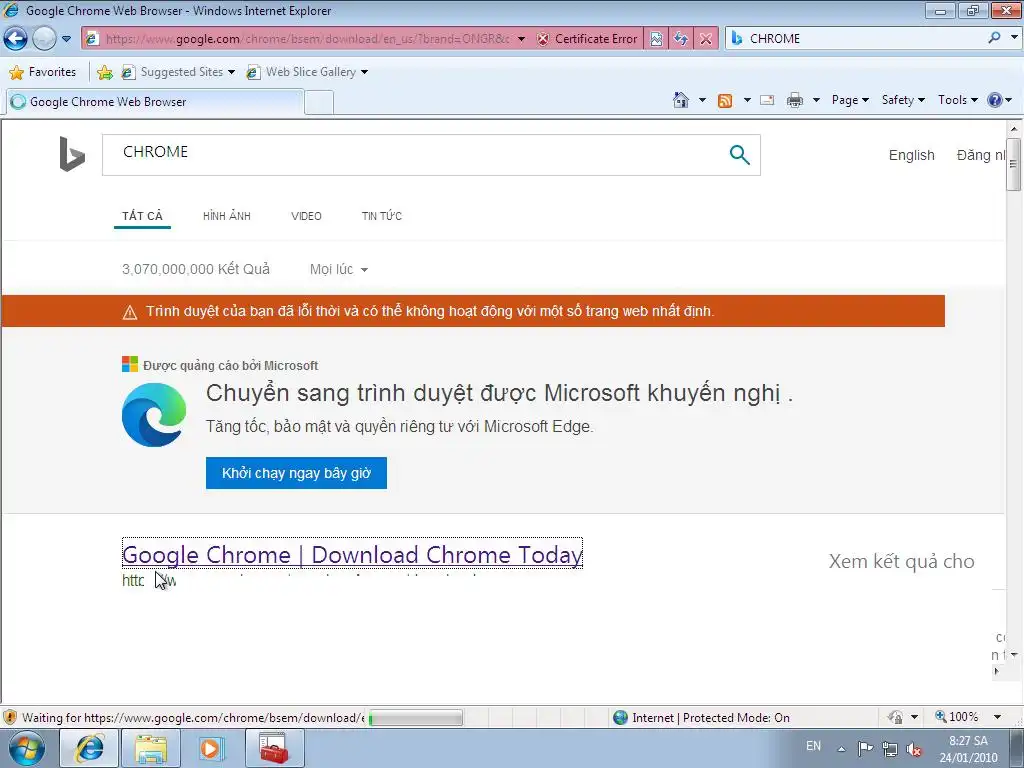Switch language to English
This screenshot has width=1024, height=768.
911,155
